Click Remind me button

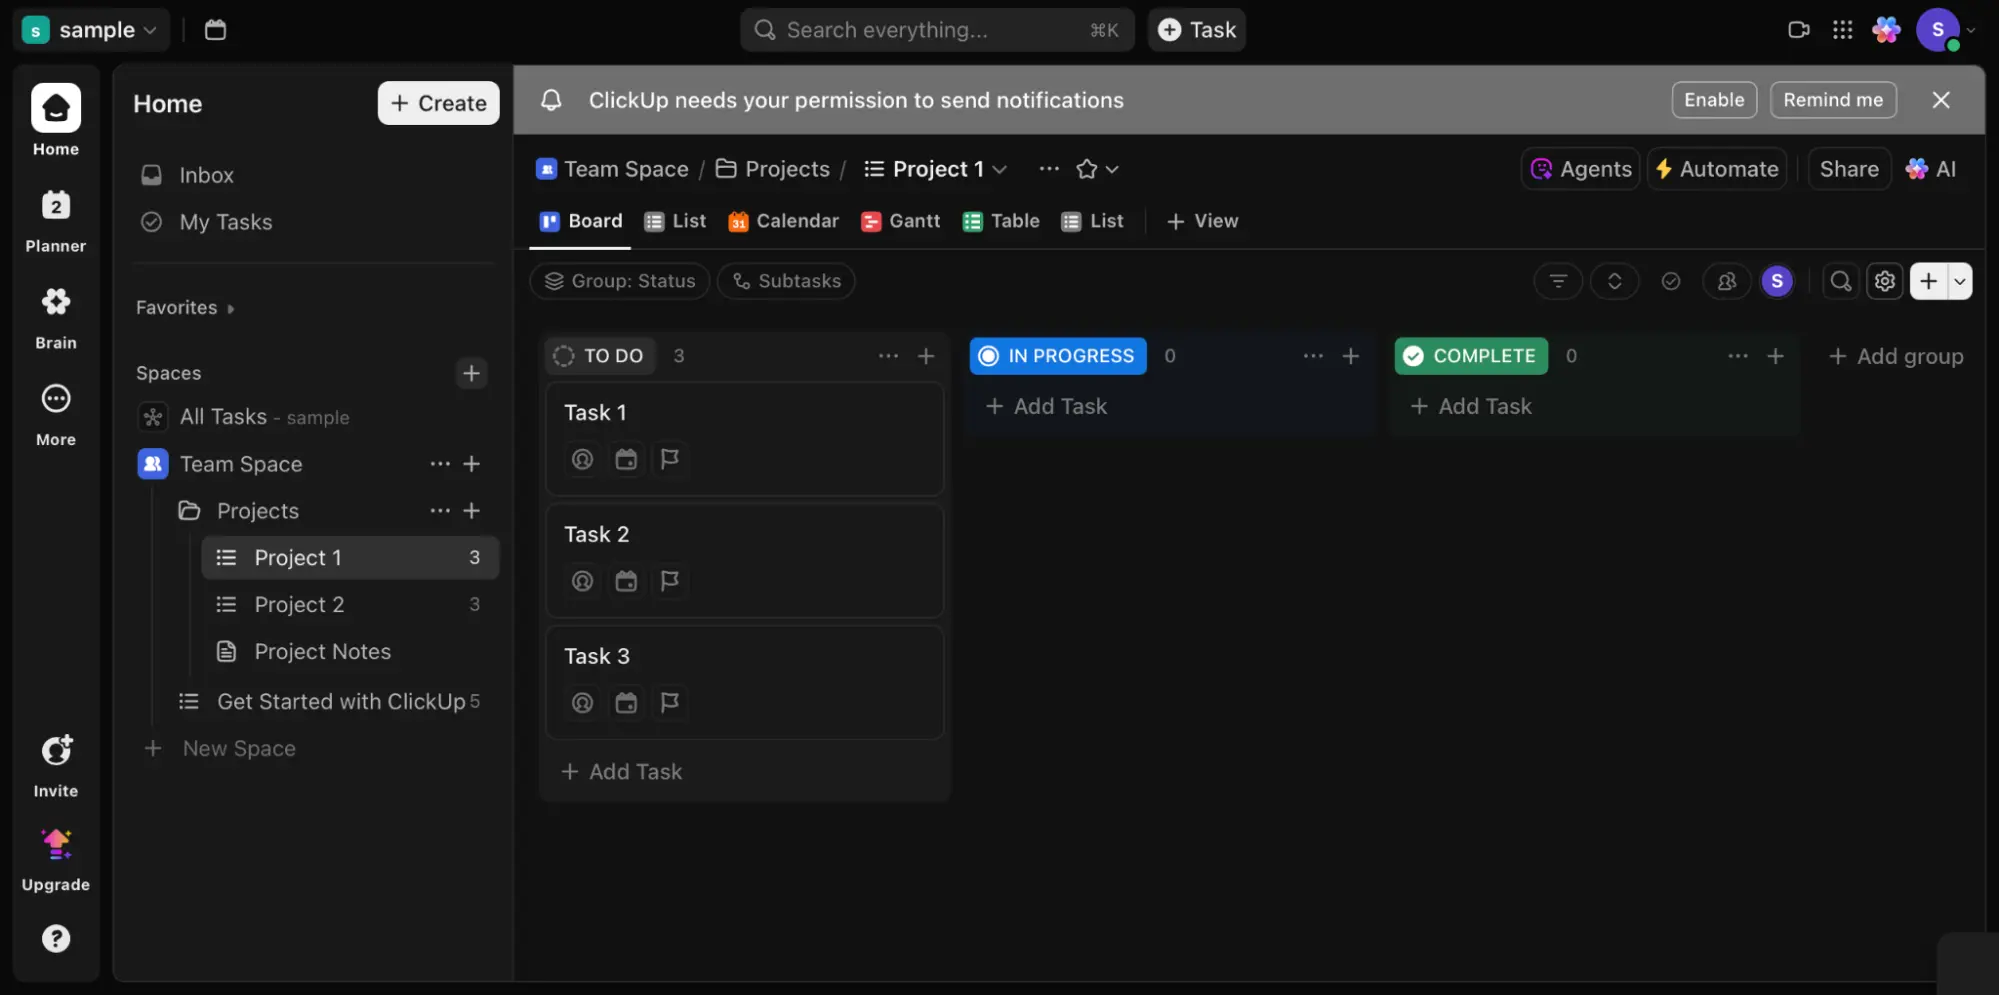1832,100
